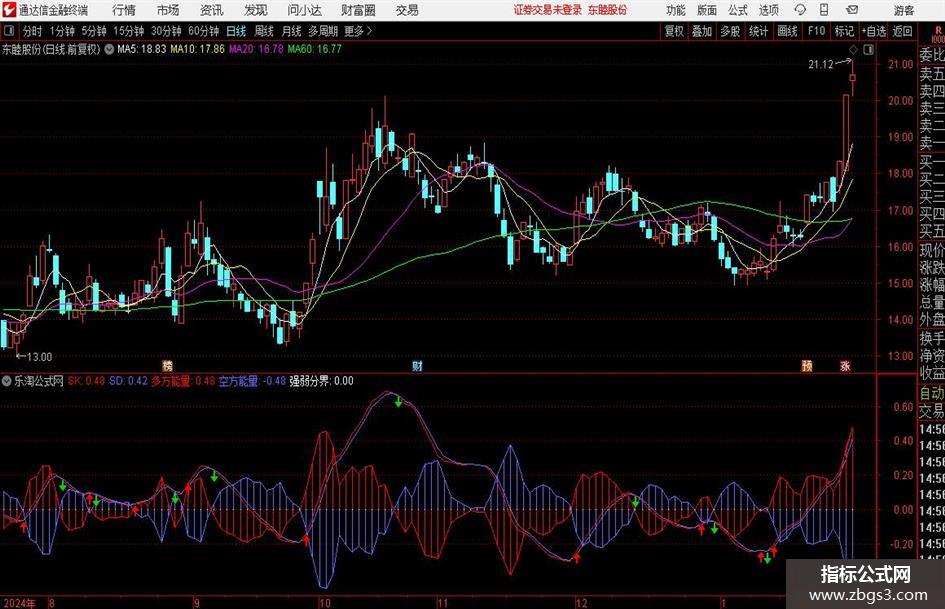945x609 pixels.
Task: Click the 游客 guest account label
Action: (904, 10)
